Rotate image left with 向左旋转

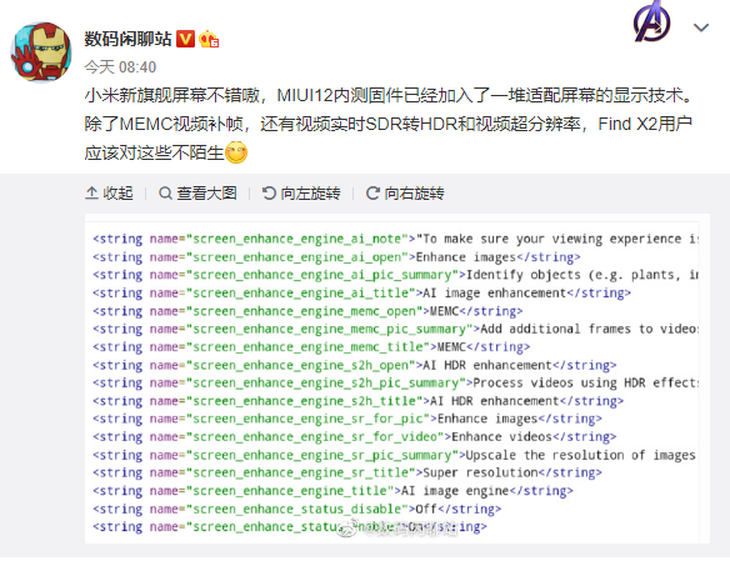pos(301,193)
